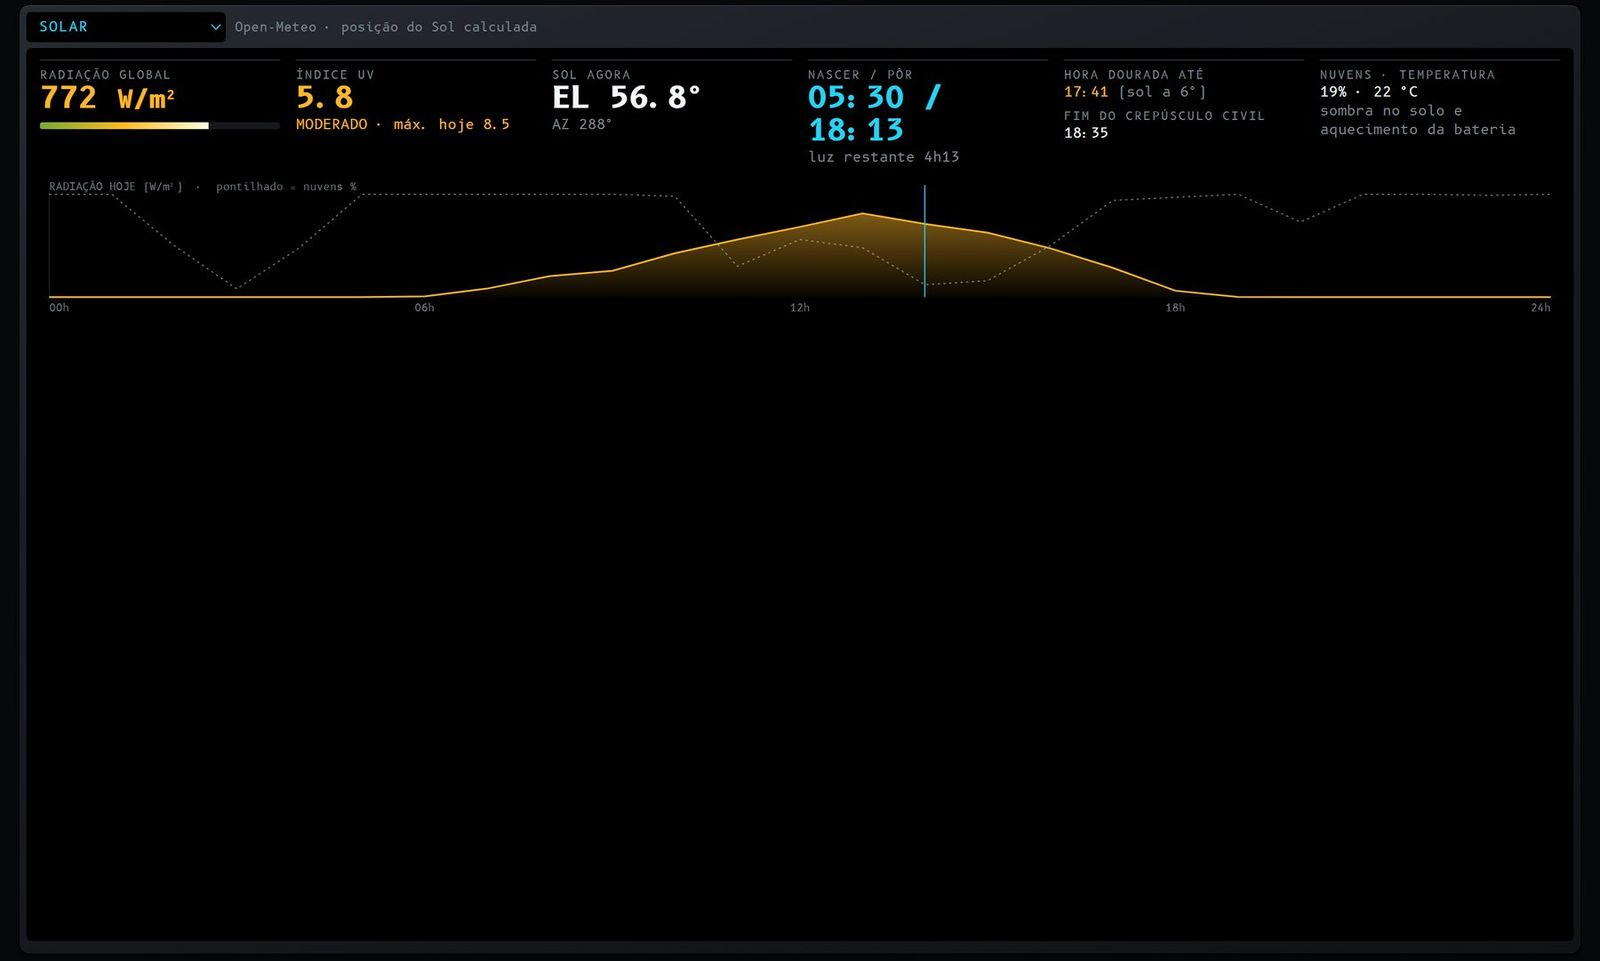Select the UV index 5.8 reading

pos(325,98)
